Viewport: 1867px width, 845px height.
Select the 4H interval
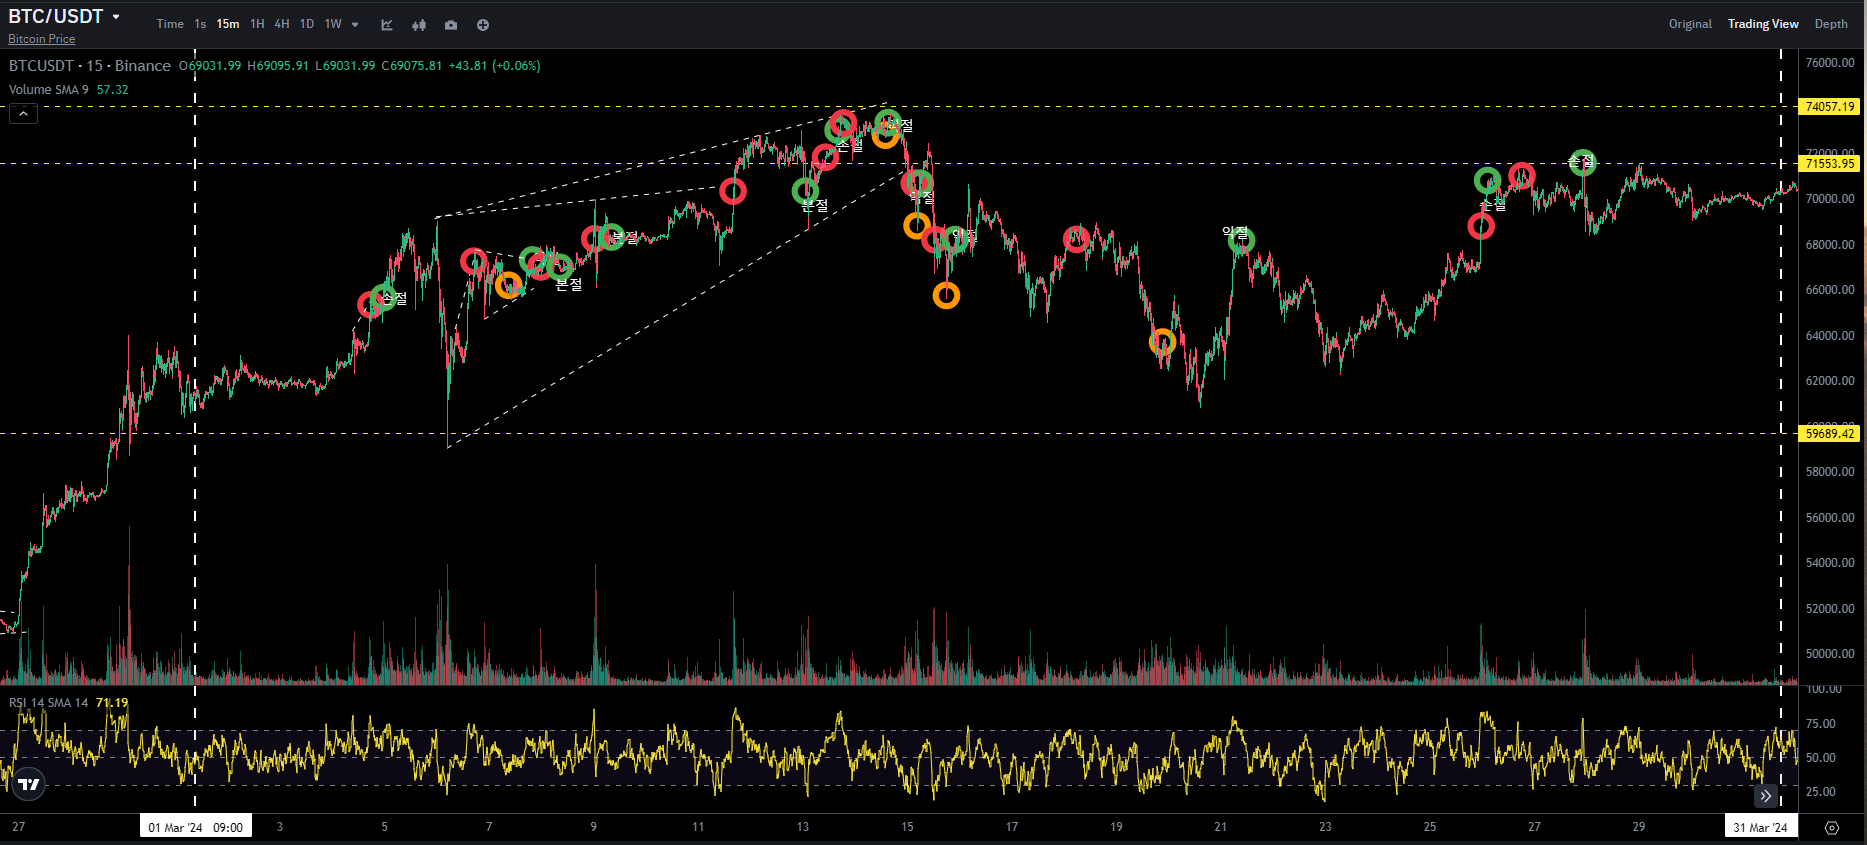tap(282, 24)
